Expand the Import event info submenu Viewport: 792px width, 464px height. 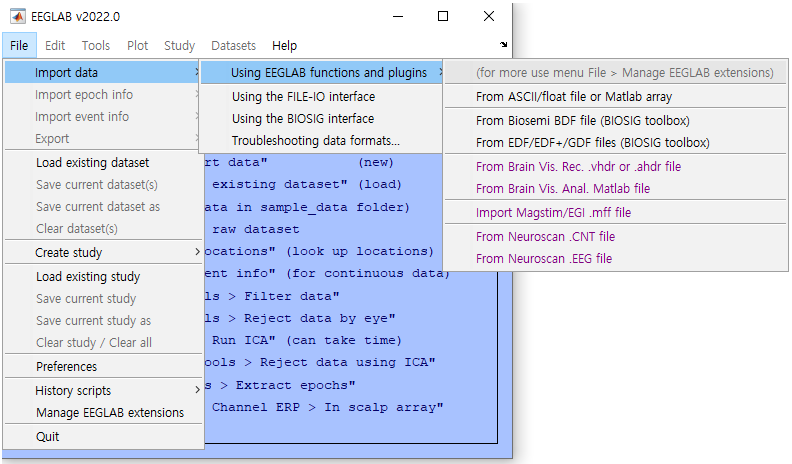(x=103, y=117)
